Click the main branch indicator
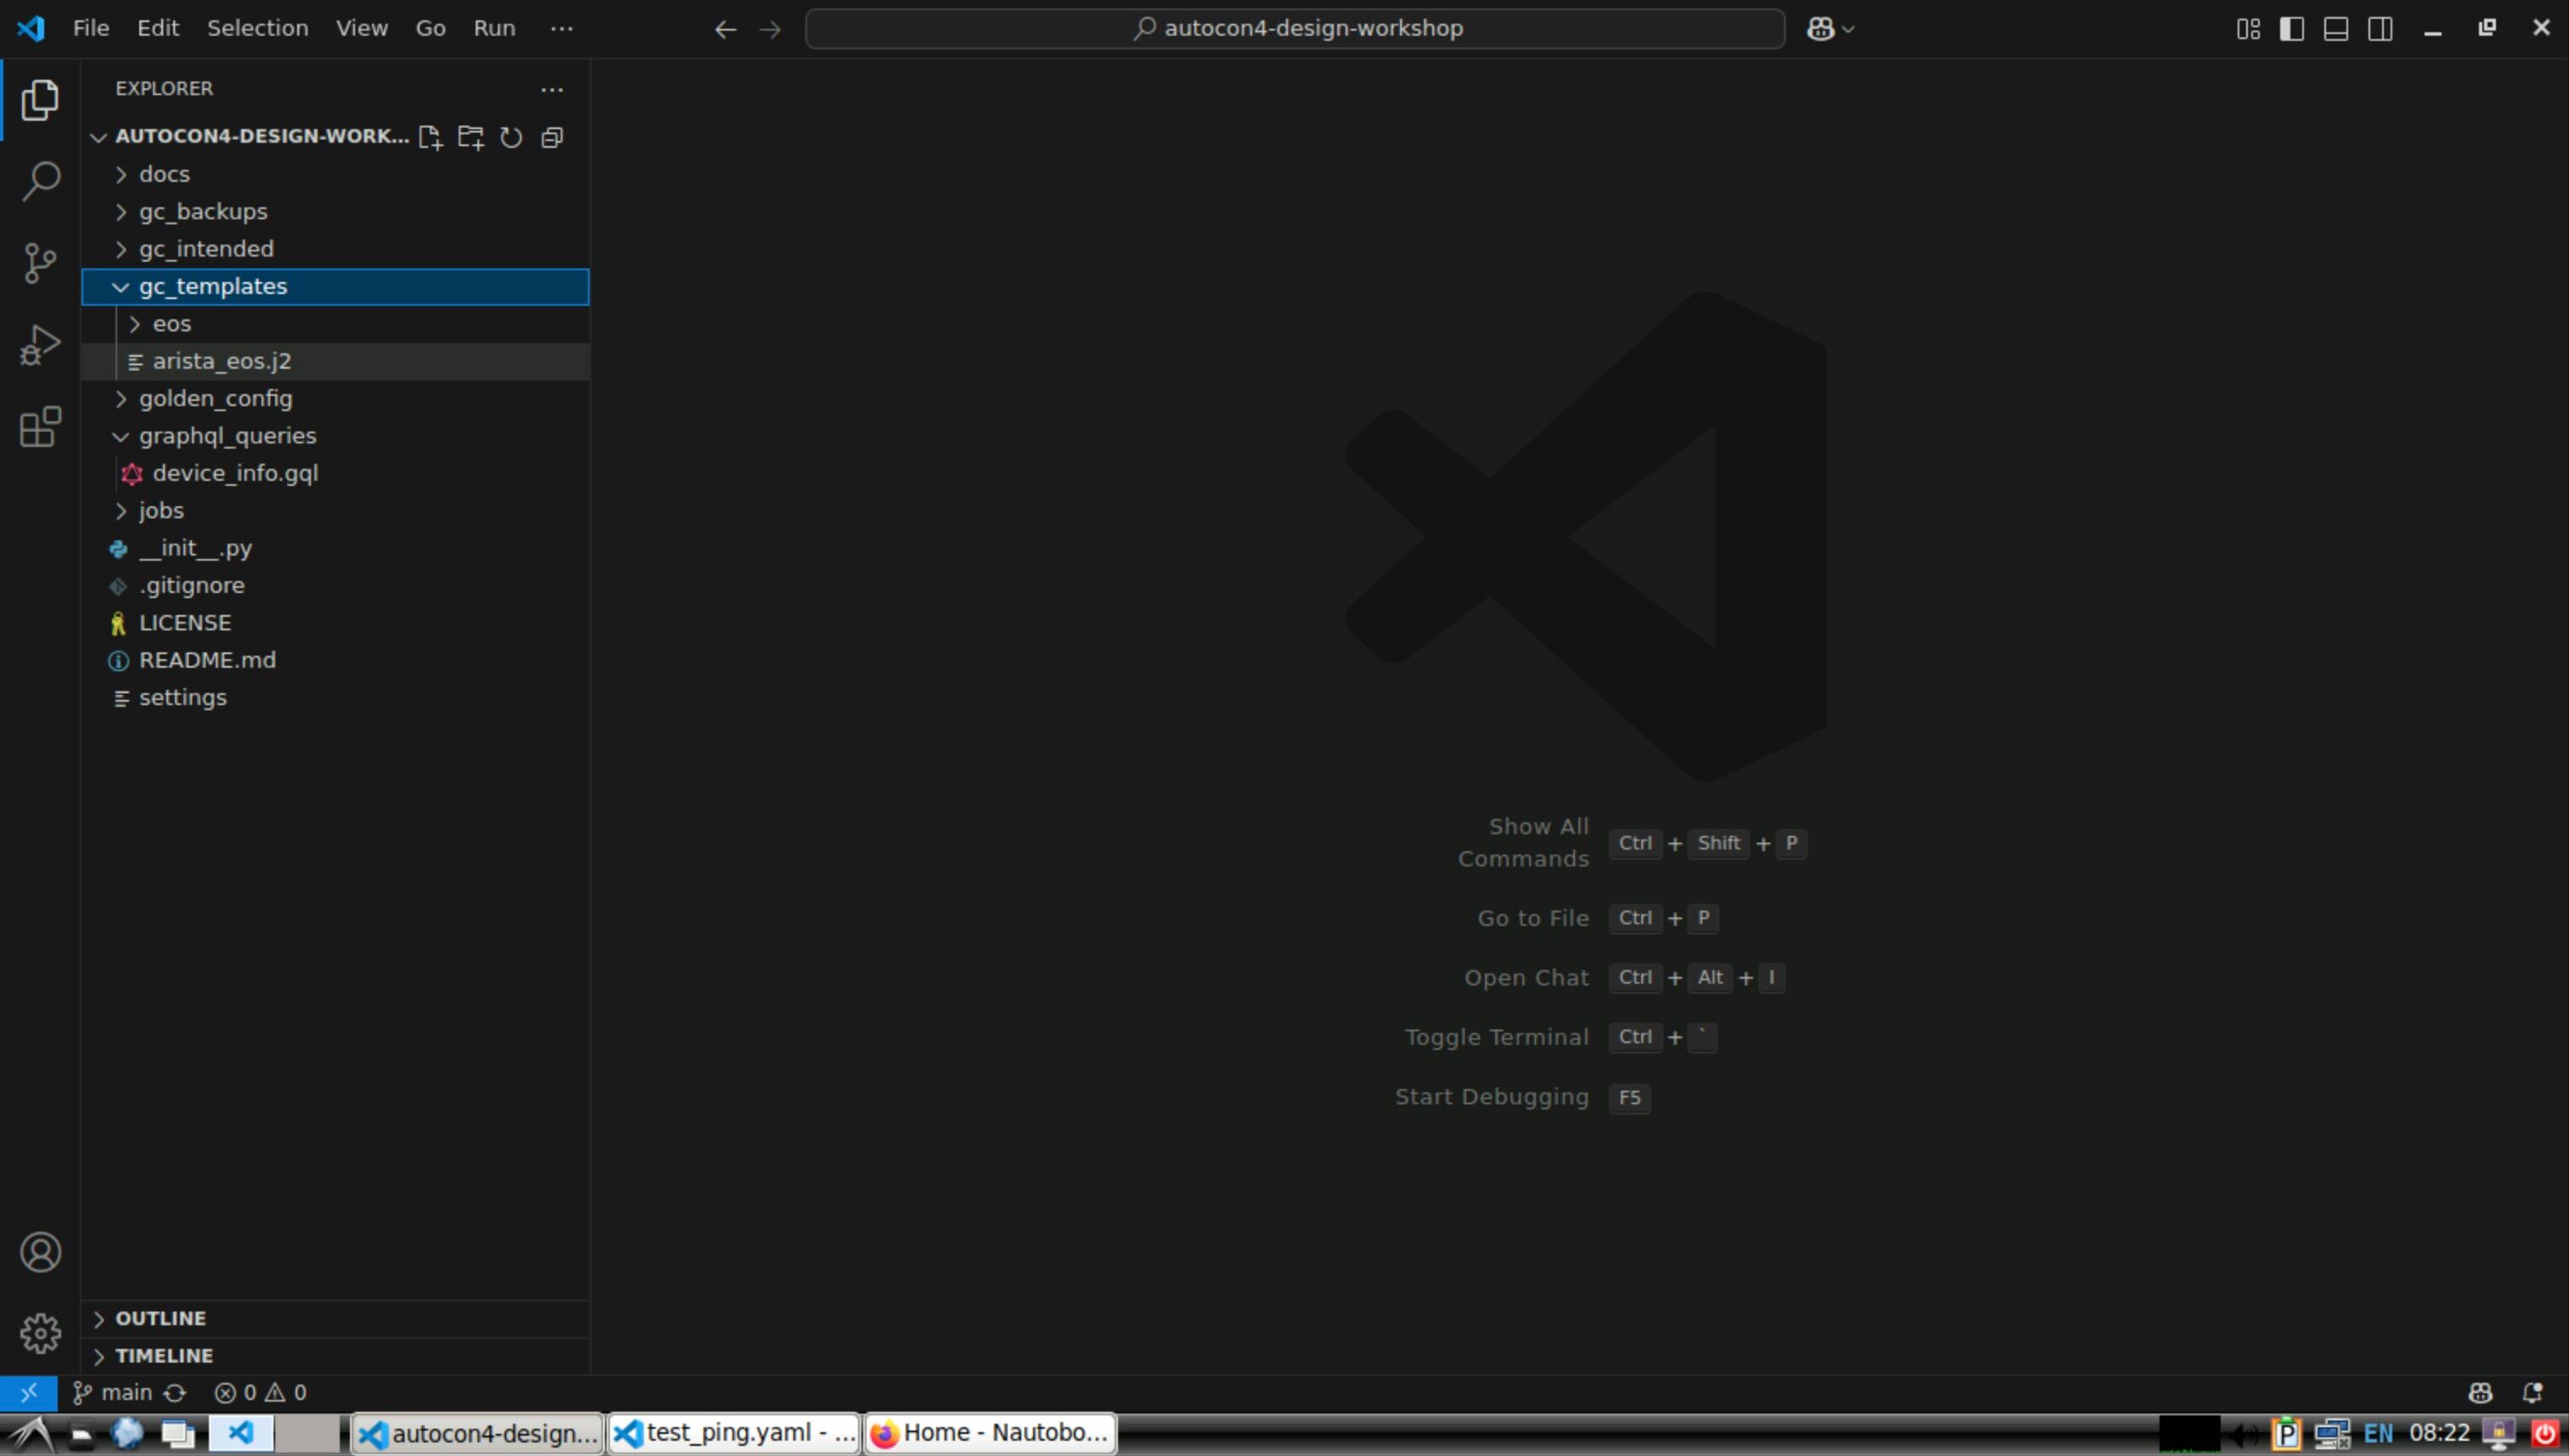The image size is (2569, 1456). click(x=114, y=1392)
